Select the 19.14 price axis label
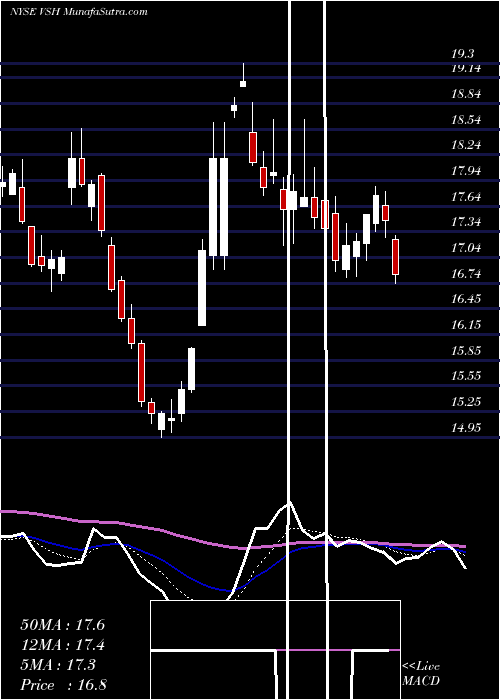Image resolution: width=500 pixels, height=700 pixels. (x=466, y=68)
